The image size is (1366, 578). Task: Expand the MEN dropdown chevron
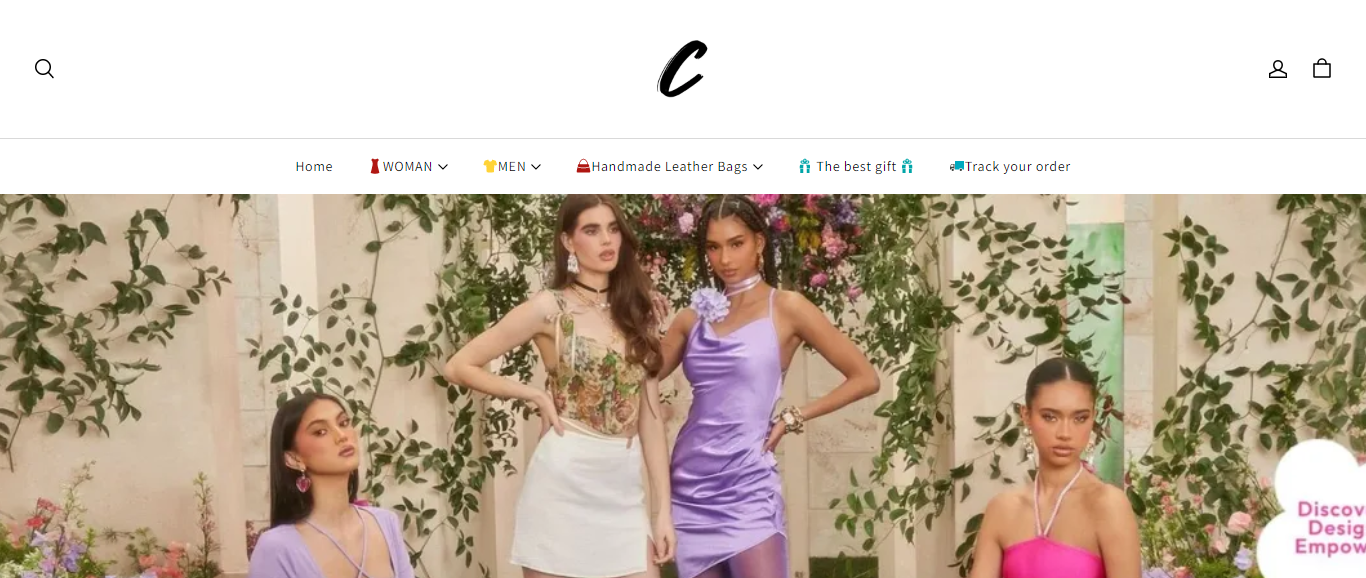tap(536, 167)
